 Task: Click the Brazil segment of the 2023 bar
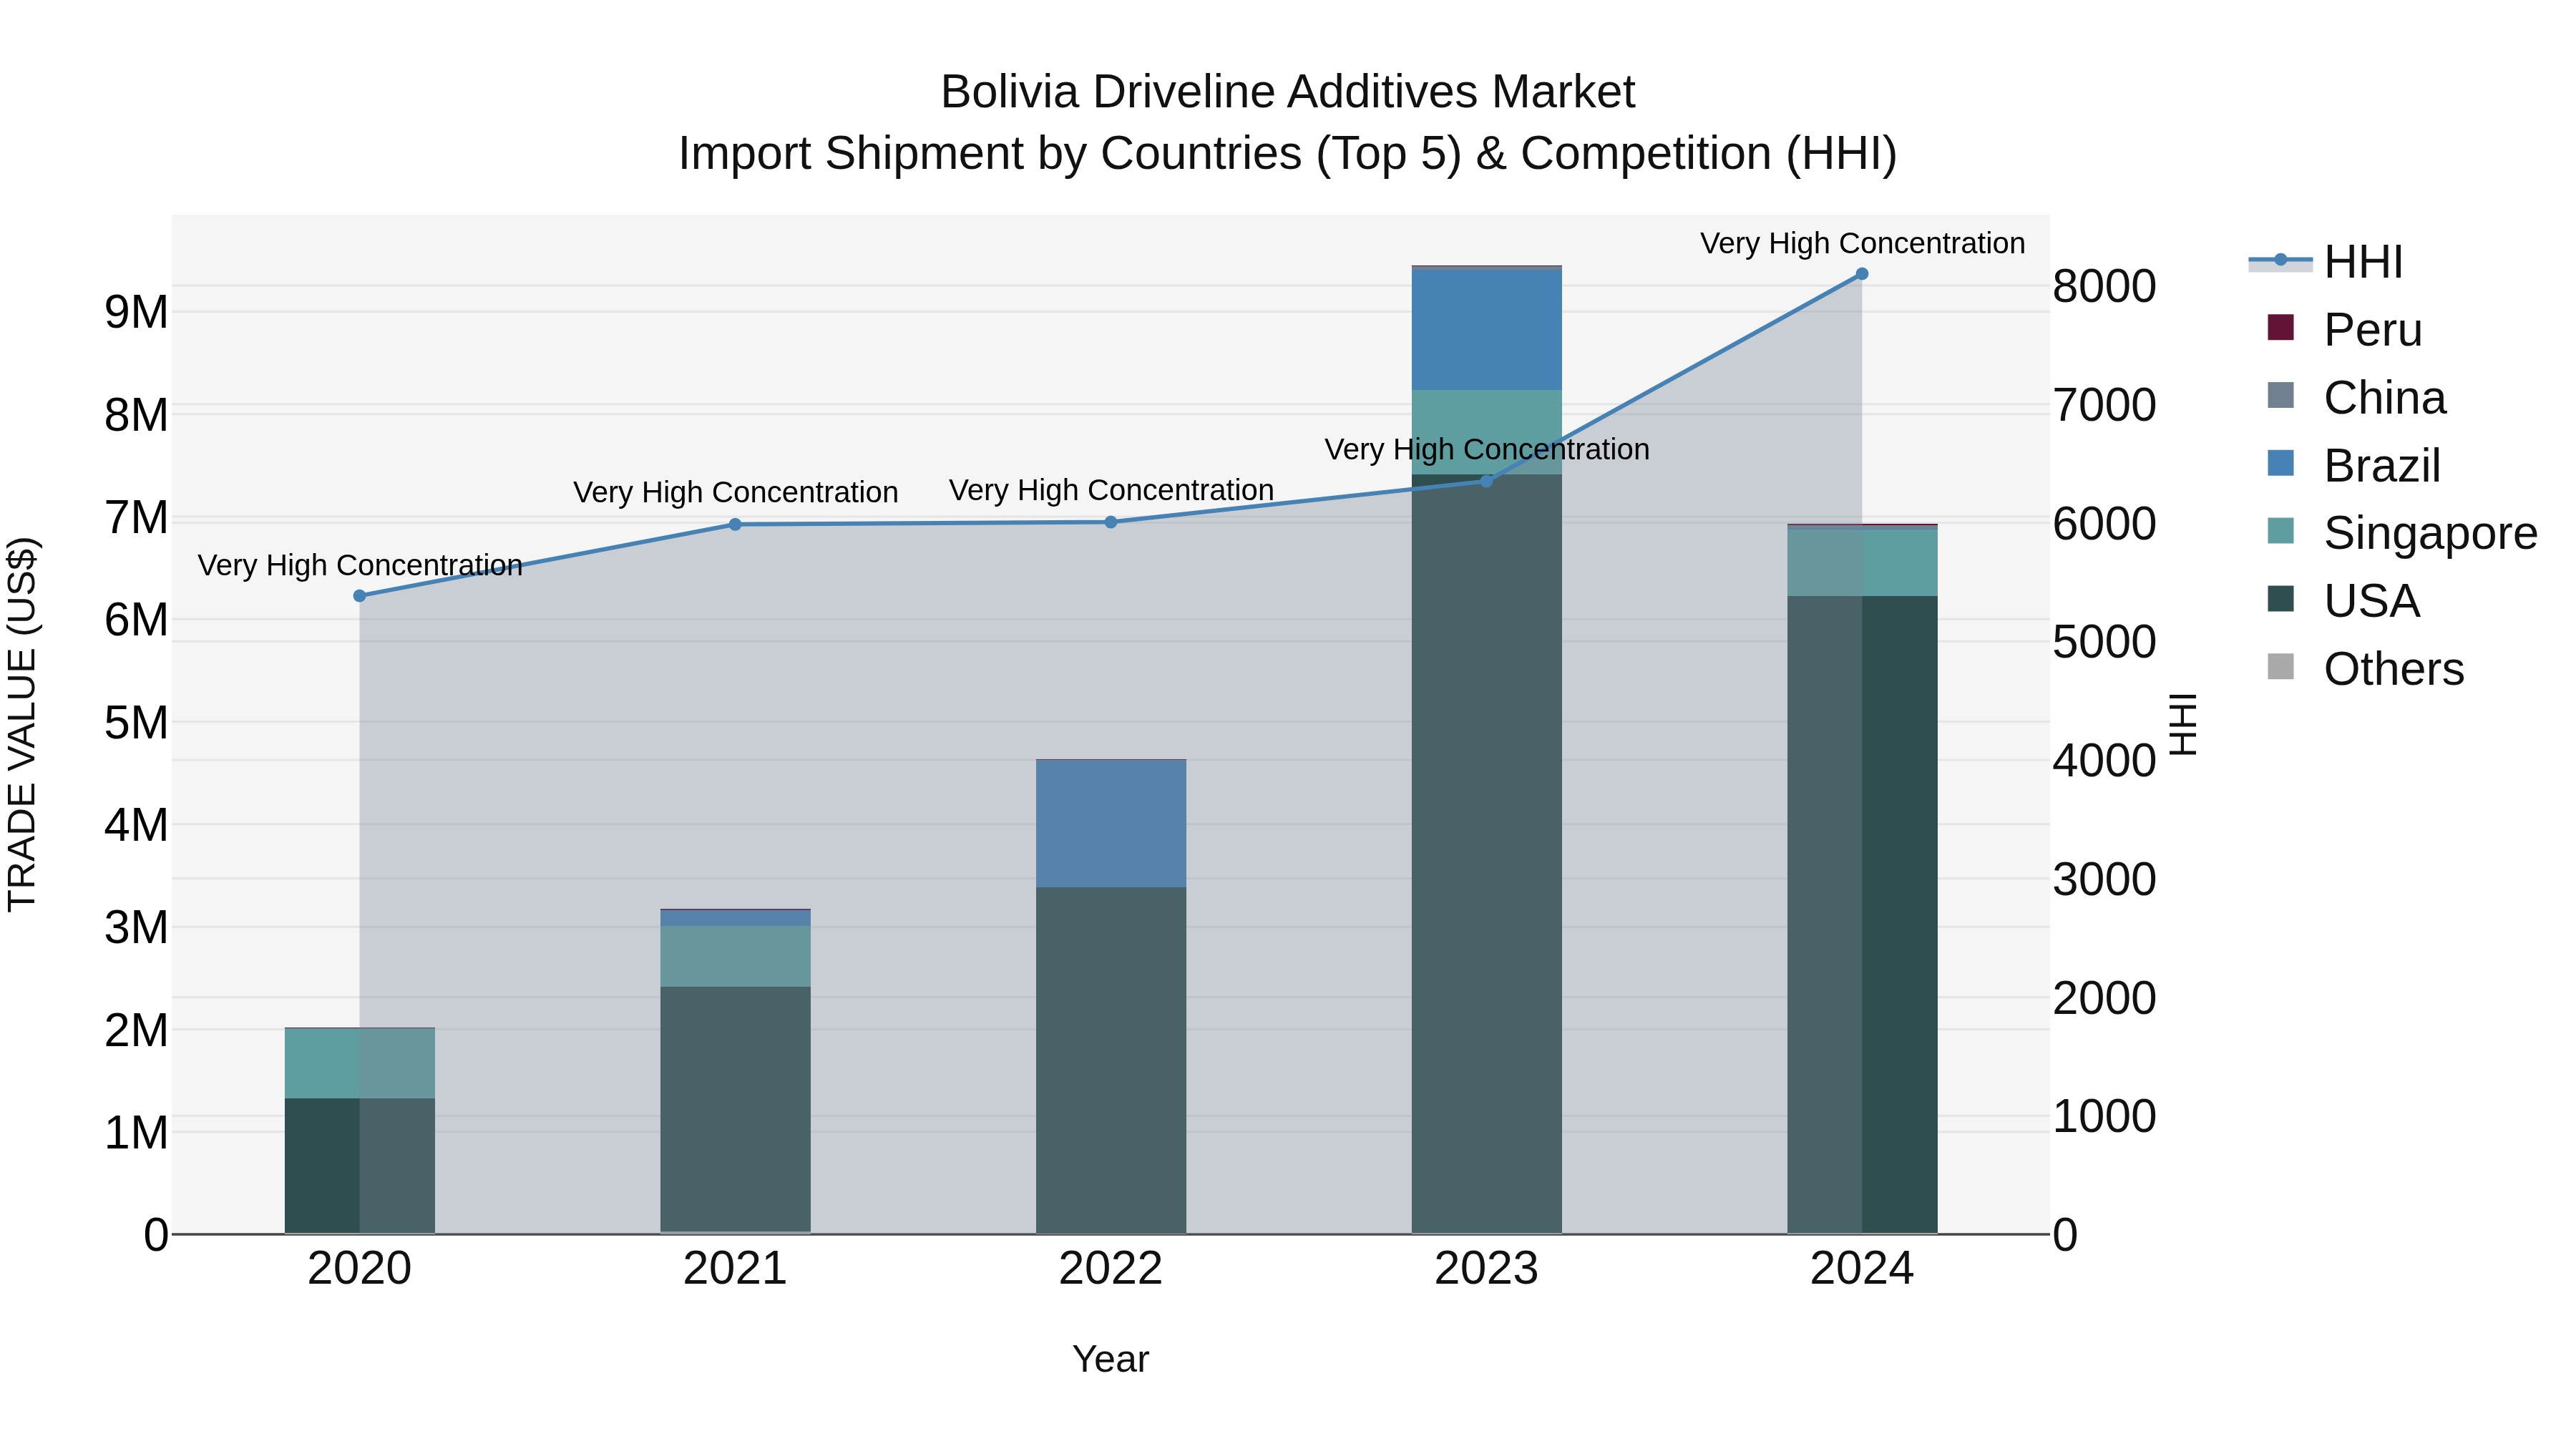(1486, 330)
